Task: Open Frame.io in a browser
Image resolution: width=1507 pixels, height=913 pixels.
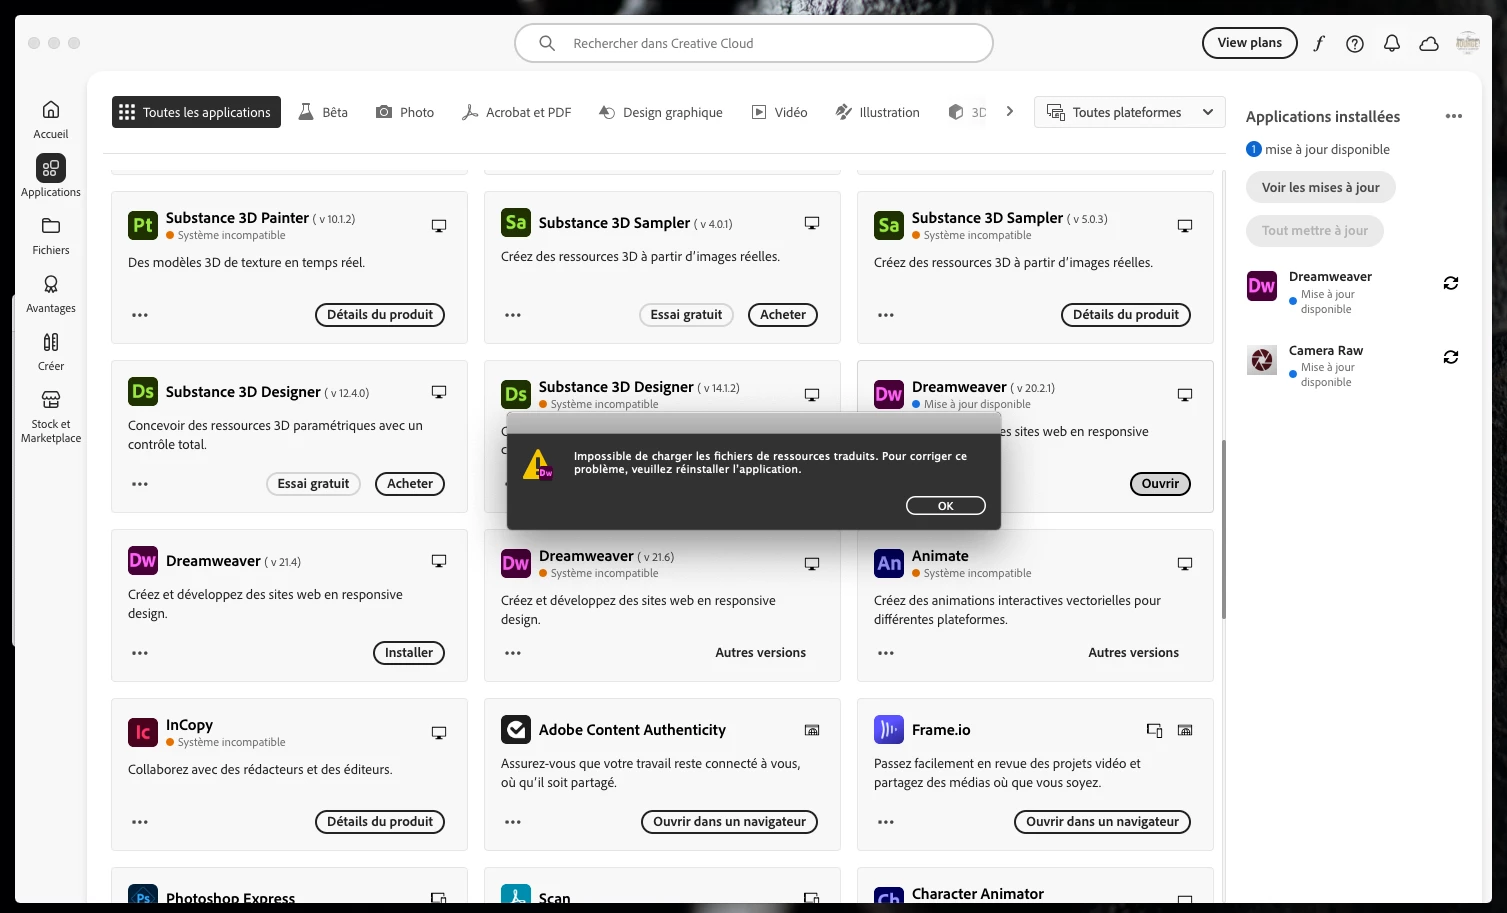Action: coord(1102,822)
